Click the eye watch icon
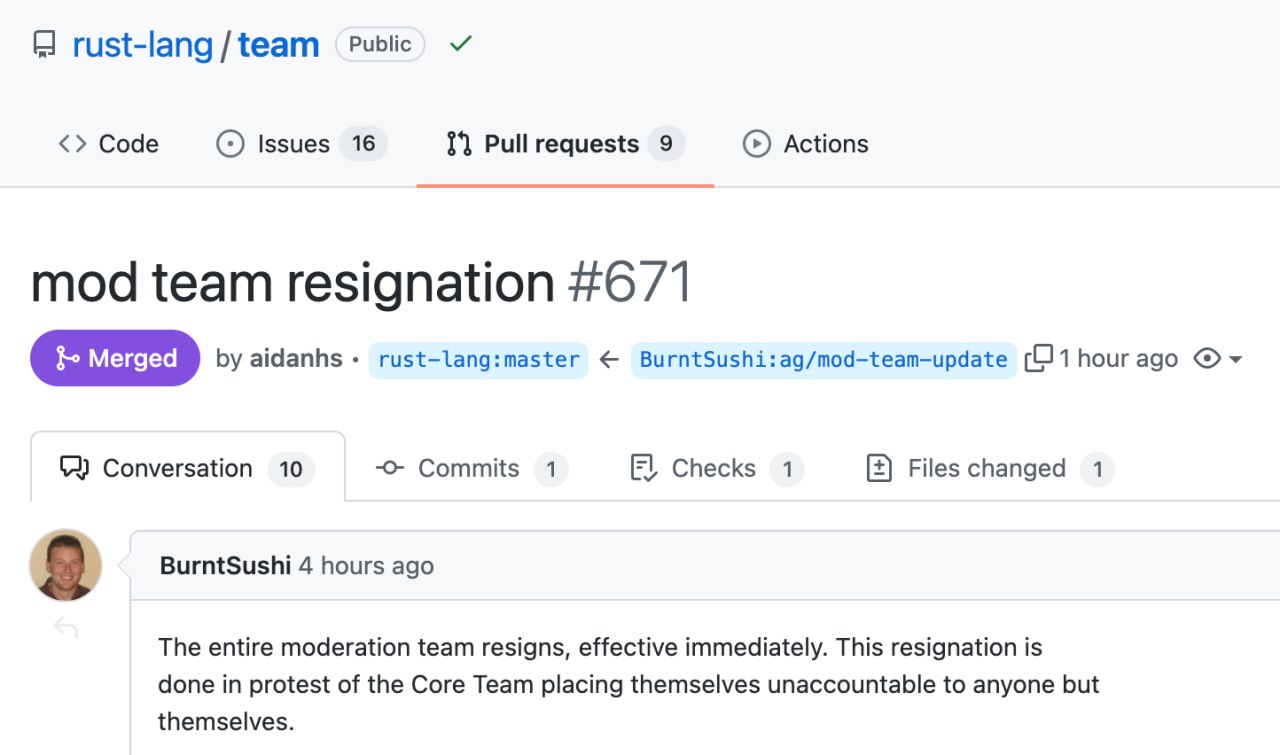 (x=1207, y=358)
